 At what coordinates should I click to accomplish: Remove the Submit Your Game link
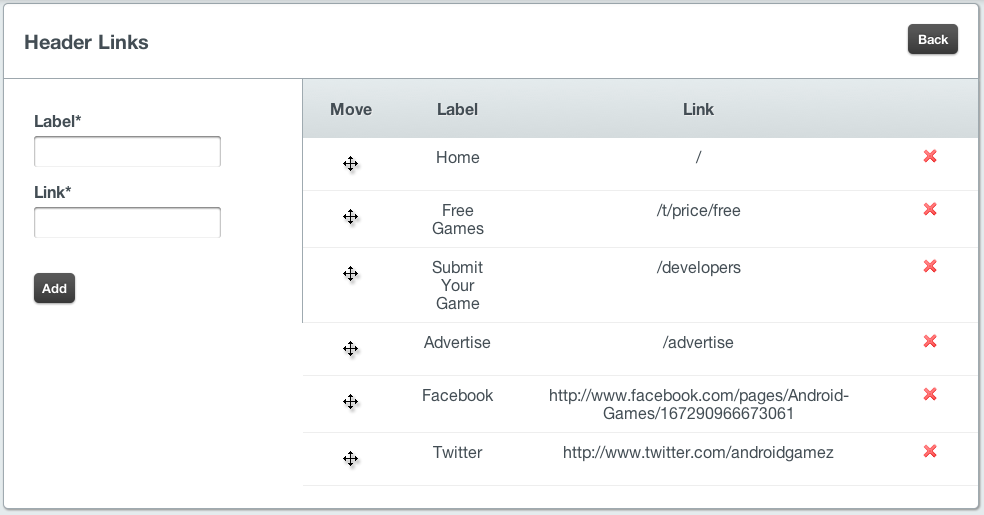pyautogui.click(x=930, y=266)
